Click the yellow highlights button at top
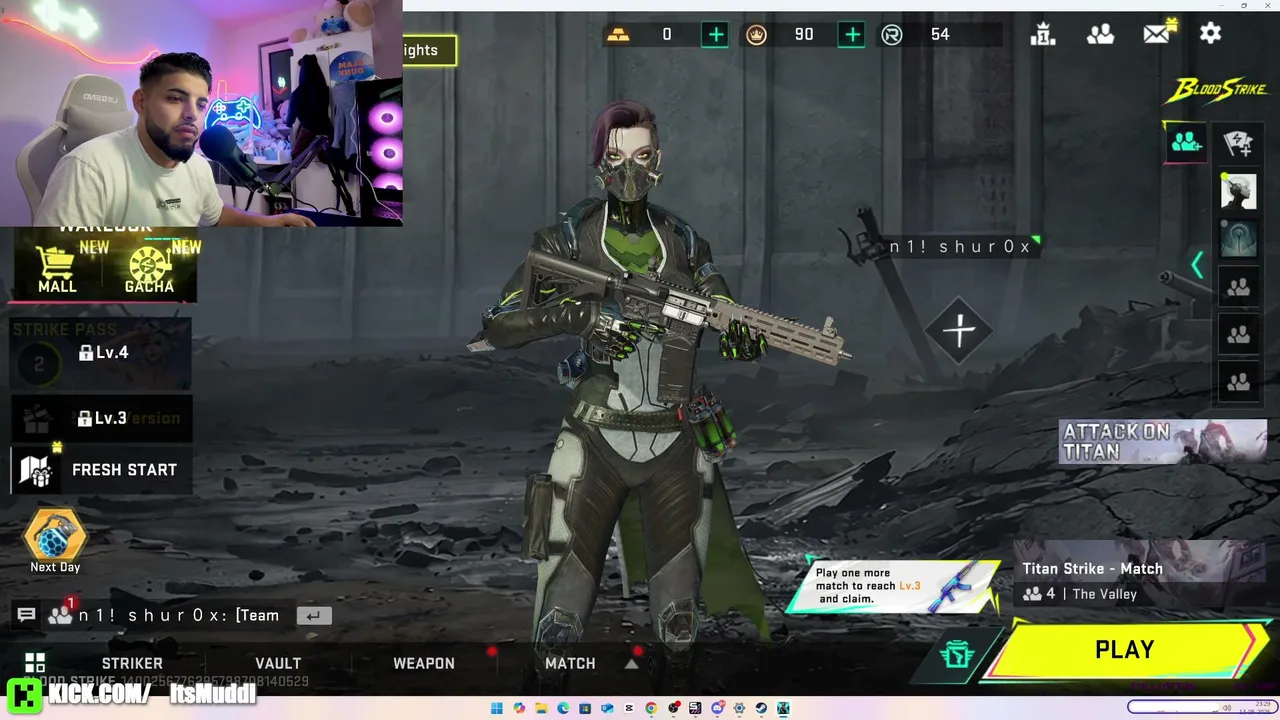This screenshot has width=1280, height=720. (430, 50)
